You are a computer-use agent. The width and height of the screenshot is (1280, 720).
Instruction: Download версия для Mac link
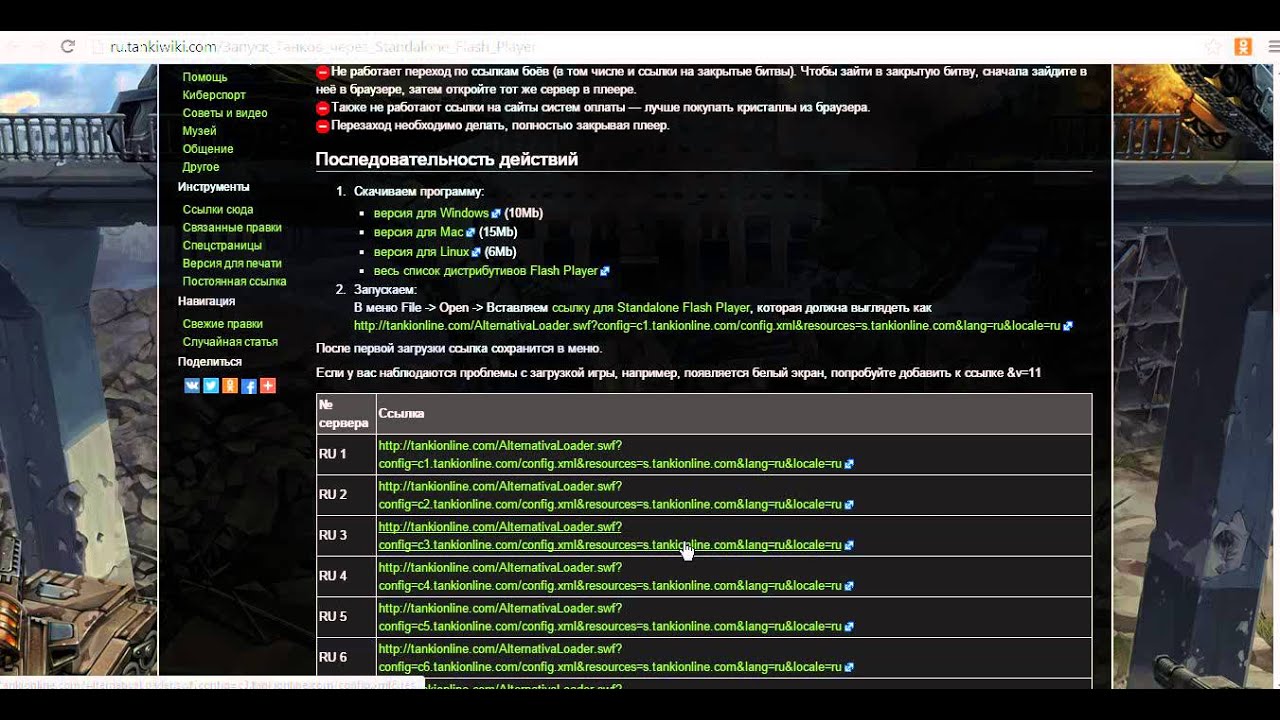pos(419,232)
